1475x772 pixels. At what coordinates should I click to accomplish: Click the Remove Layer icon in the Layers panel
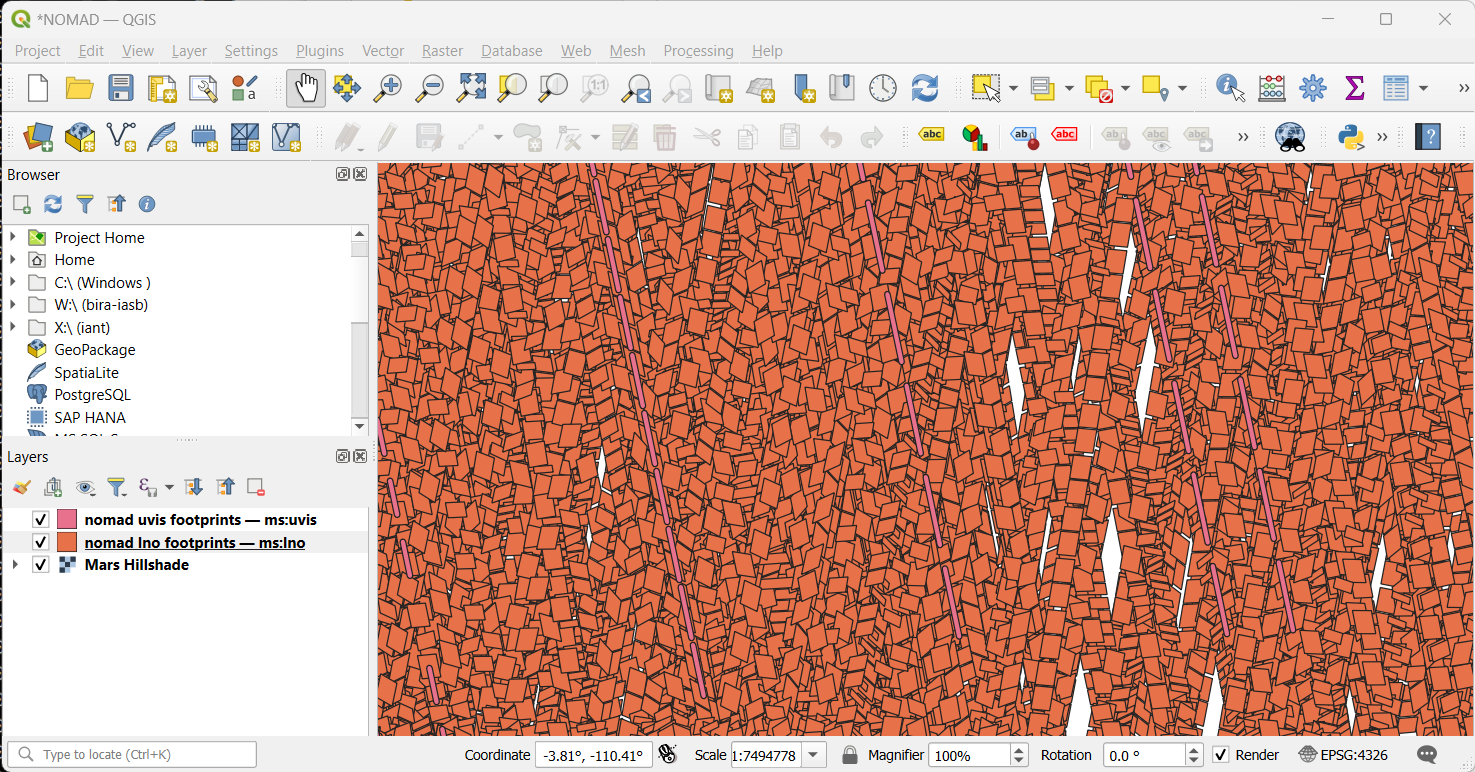point(256,487)
